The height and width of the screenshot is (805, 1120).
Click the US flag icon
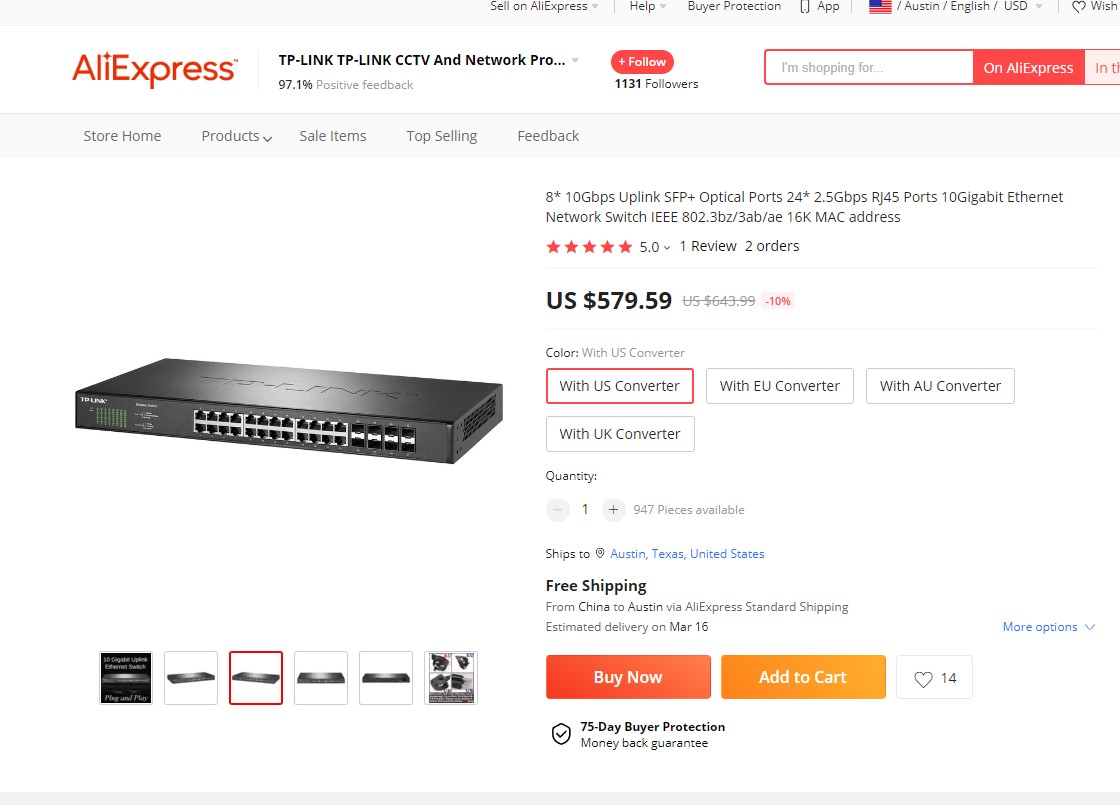pos(880,6)
